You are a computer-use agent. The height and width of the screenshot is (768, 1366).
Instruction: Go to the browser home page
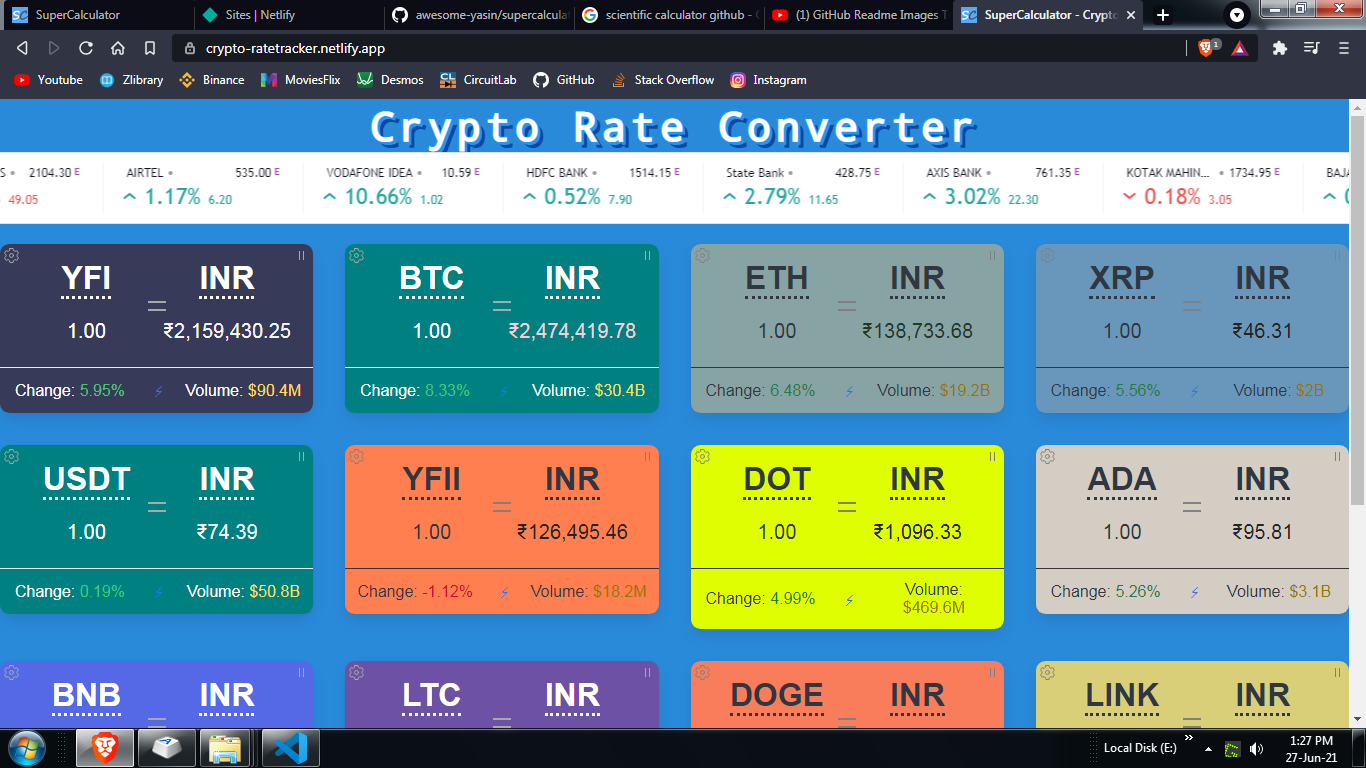tap(118, 48)
